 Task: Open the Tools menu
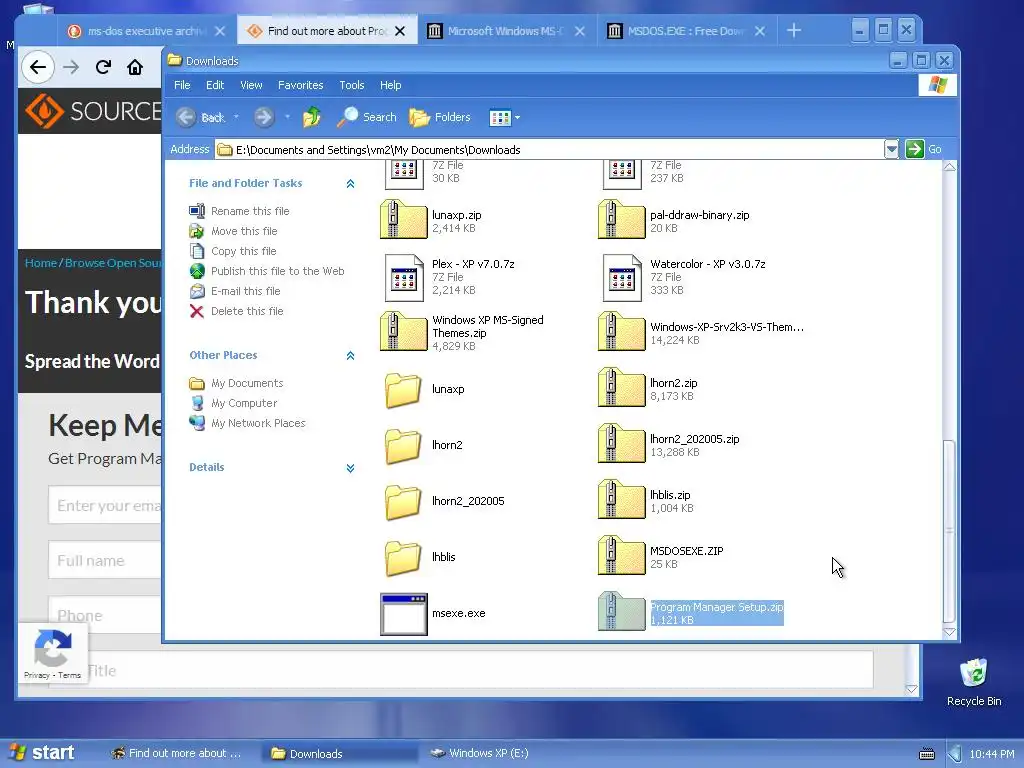351,85
